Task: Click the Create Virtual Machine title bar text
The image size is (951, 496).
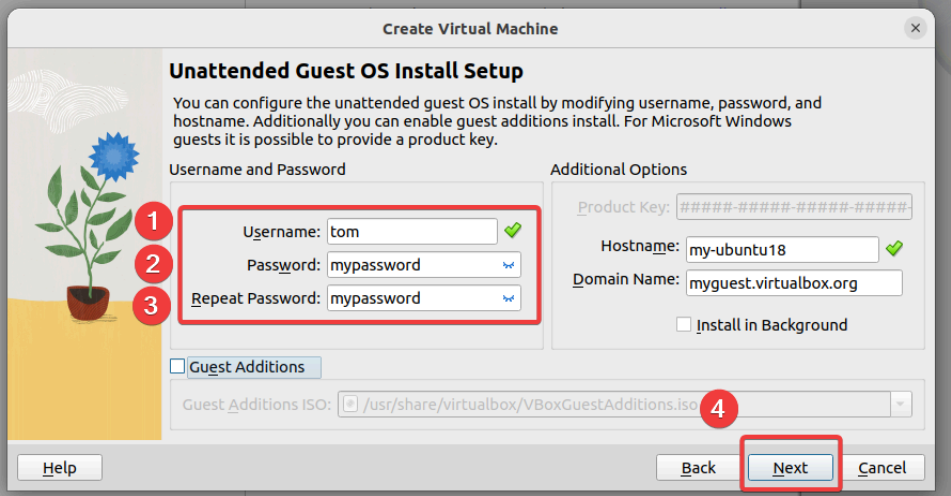Action: click(x=470, y=28)
